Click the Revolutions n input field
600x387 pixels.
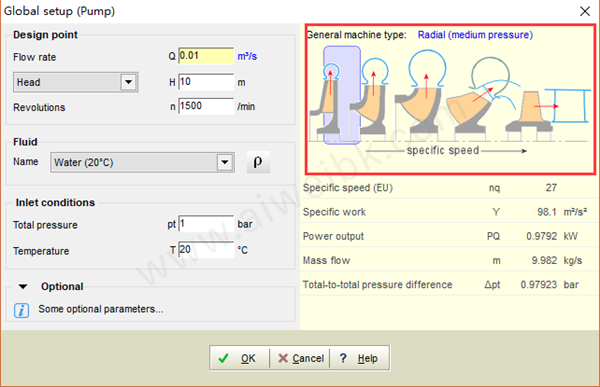206,106
